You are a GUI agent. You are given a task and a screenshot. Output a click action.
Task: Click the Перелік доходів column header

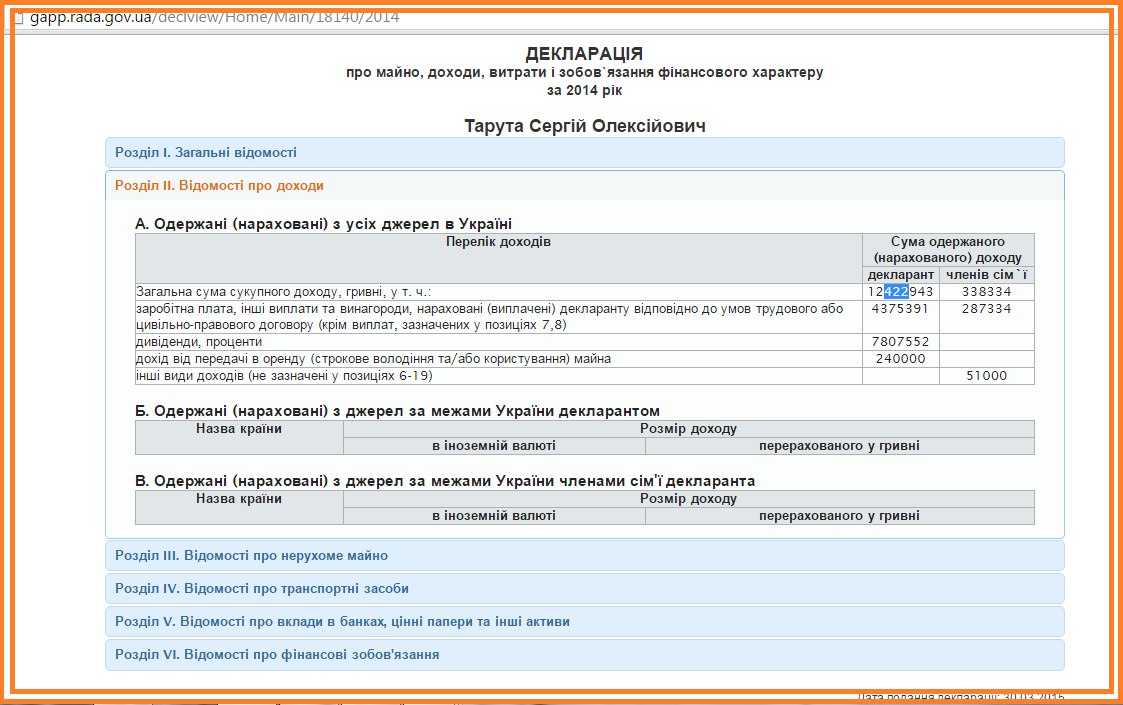[x=497, y=241]
